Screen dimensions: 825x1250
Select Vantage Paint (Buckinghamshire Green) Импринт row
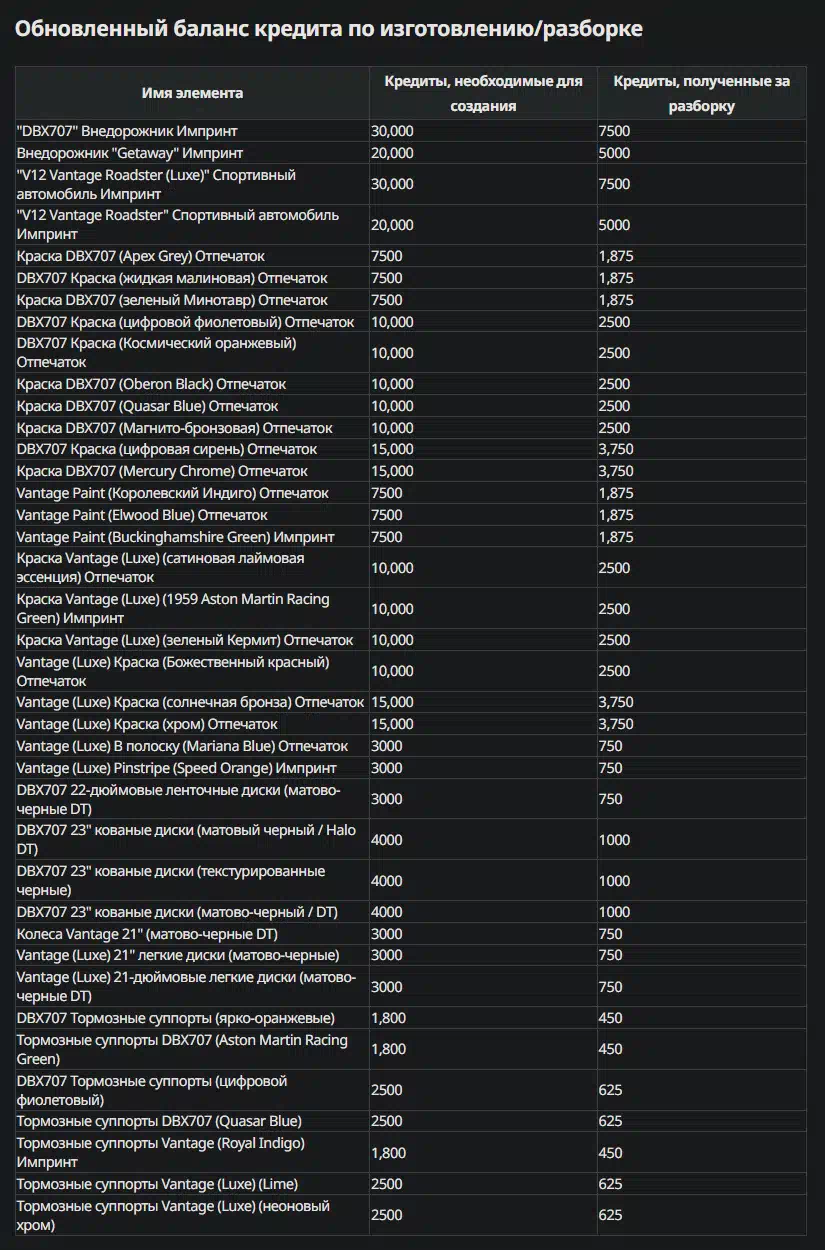click(412, 537)
